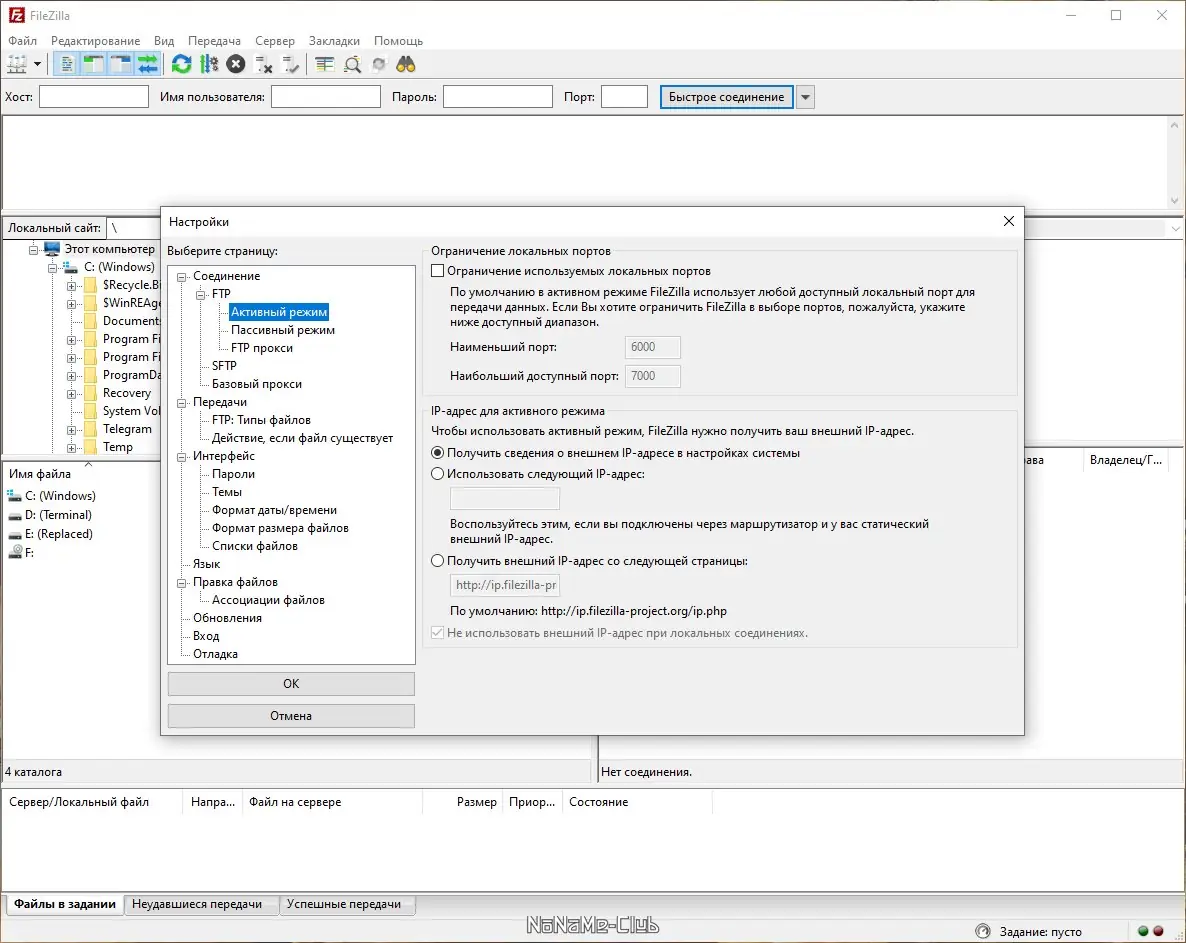Image resolution: width=1186 pixels, height=943 pixels.
Task: Open Site Manager dropdown arrow
Action: pyautogui.click(x=37, y=64)
